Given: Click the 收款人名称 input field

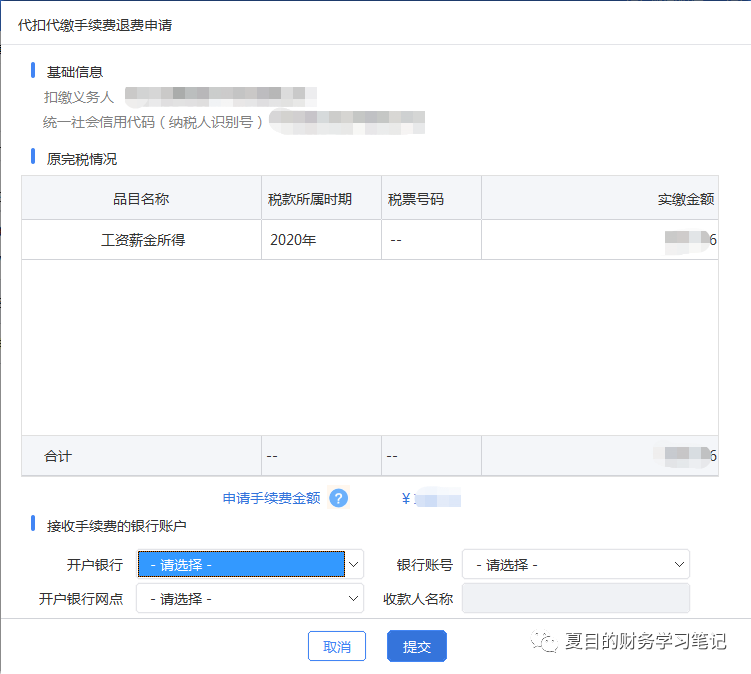Looking at the screenshot, I should (x=576, y=598).
